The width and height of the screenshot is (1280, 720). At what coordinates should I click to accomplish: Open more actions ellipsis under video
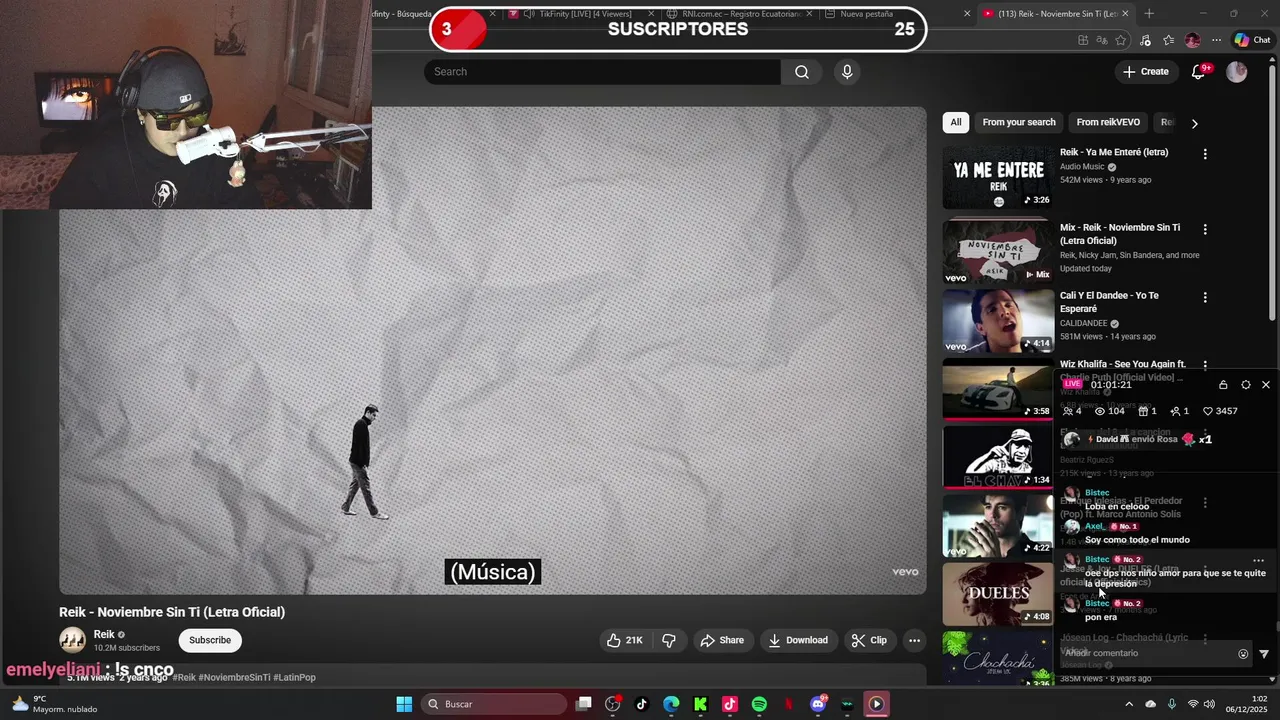[x=914, y=640]
